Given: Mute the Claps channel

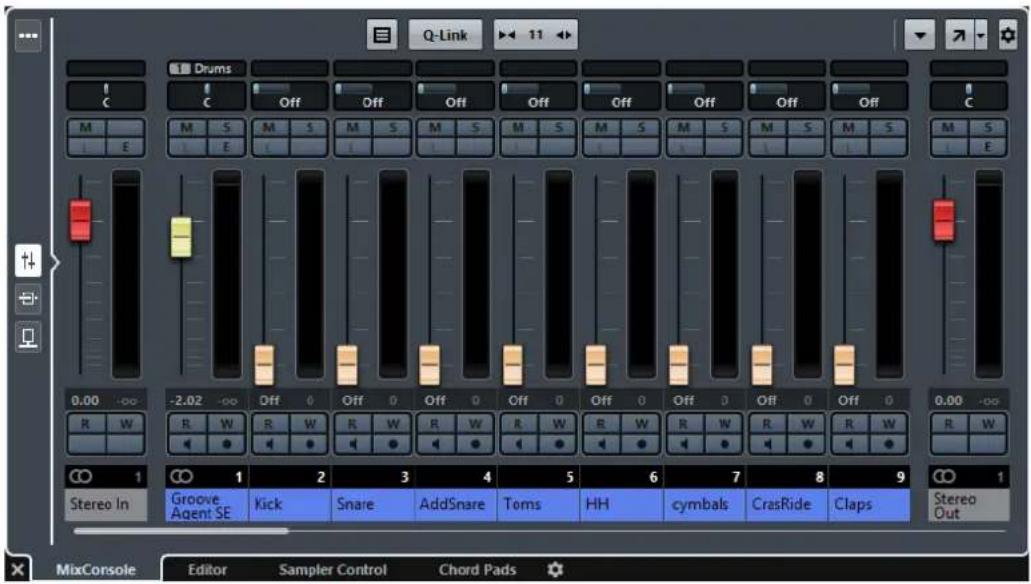Looking at the screenshot, I should point(850,128).
